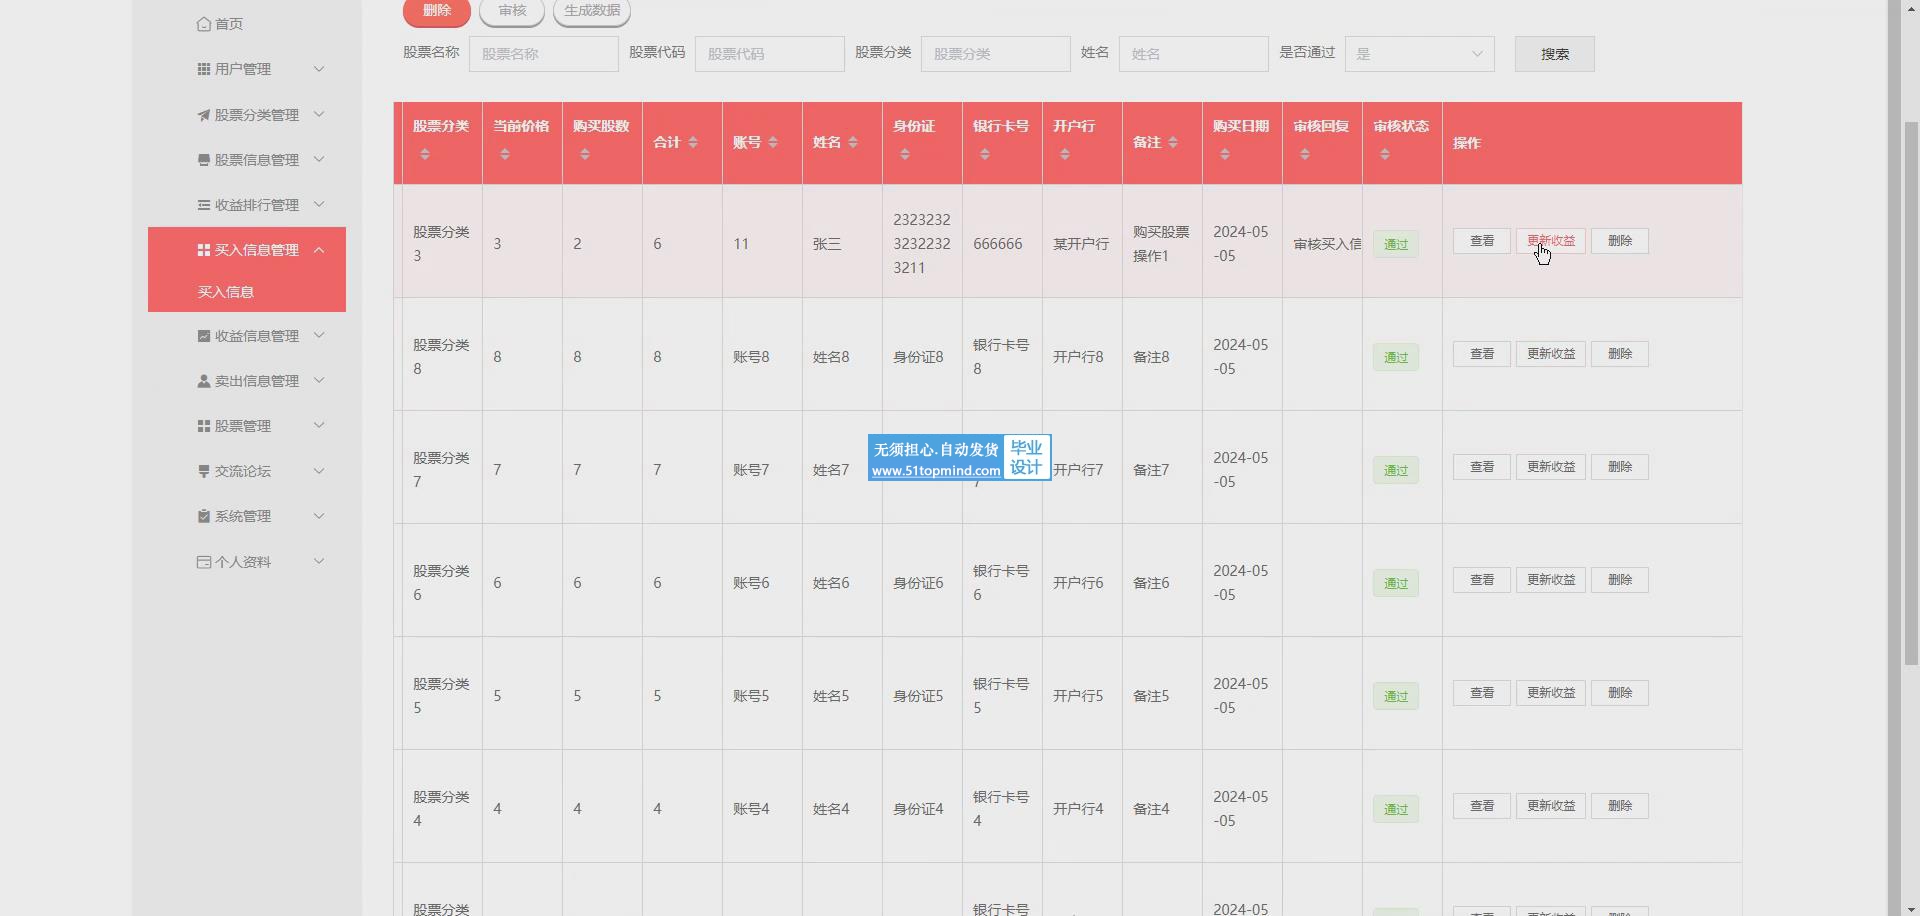Screen dimensions: 1920x916
Task: Click the 搜索 button
Action: coord(1554,54)
